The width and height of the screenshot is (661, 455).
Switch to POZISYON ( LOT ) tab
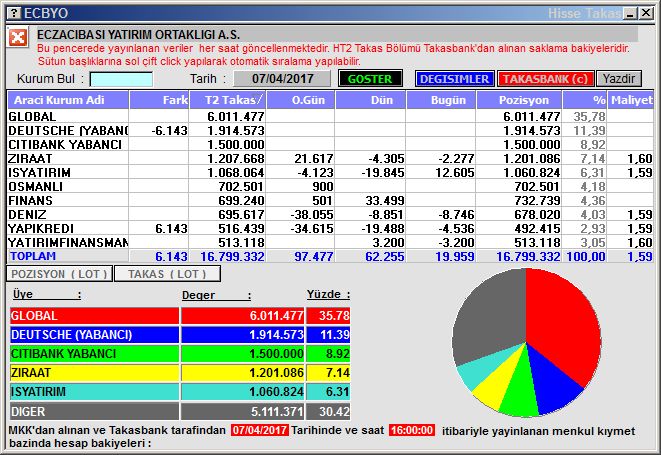(58, 273)
